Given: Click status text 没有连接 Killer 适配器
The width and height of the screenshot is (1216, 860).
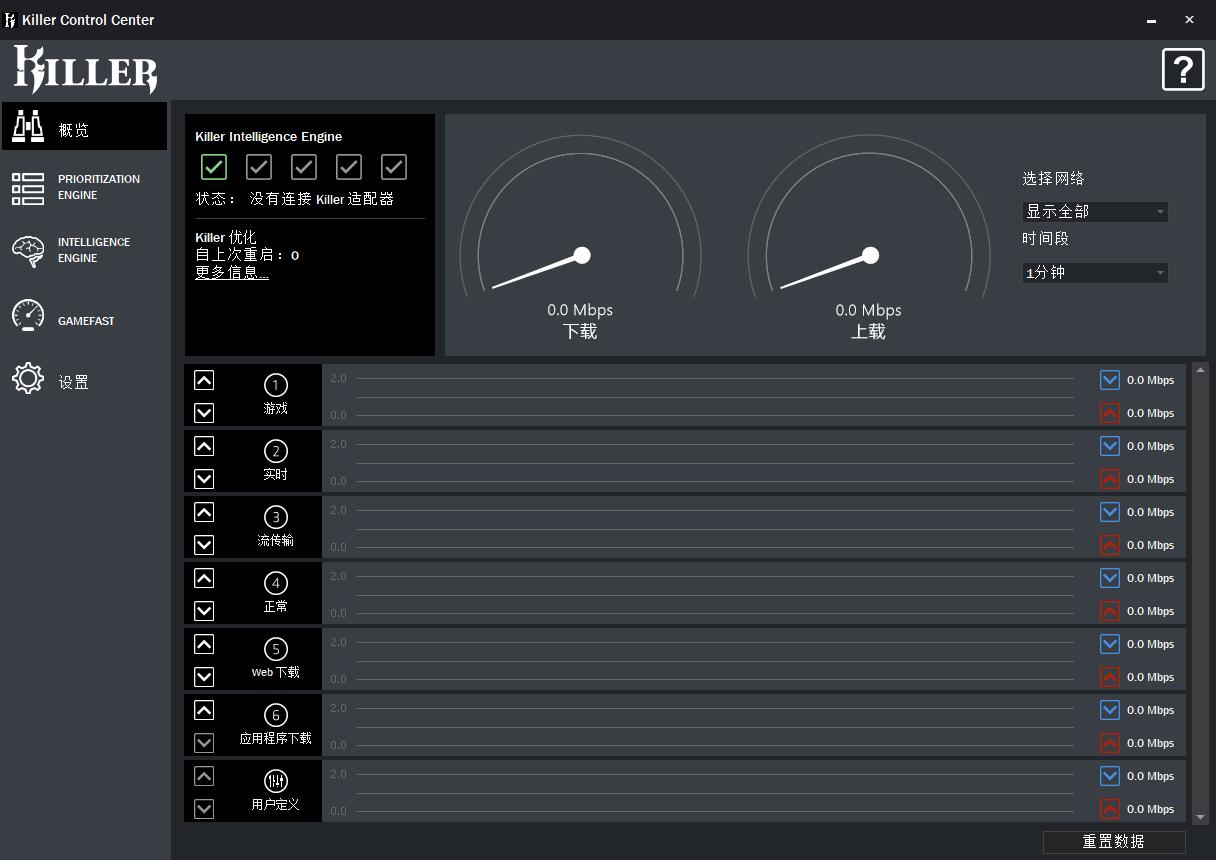Looking at the screenshot, I should click(x=322, y=199).
